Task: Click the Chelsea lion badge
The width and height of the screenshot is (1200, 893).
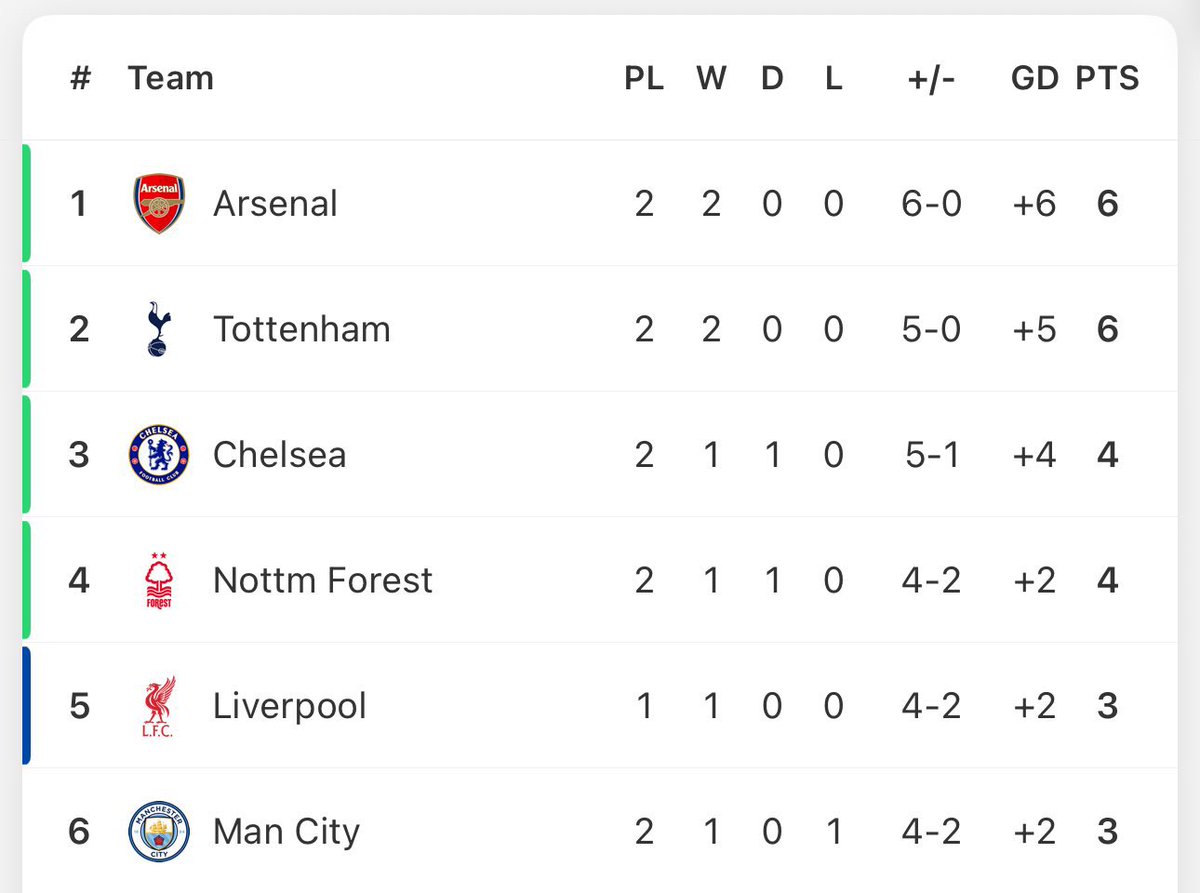Action: tap(159, 455)
